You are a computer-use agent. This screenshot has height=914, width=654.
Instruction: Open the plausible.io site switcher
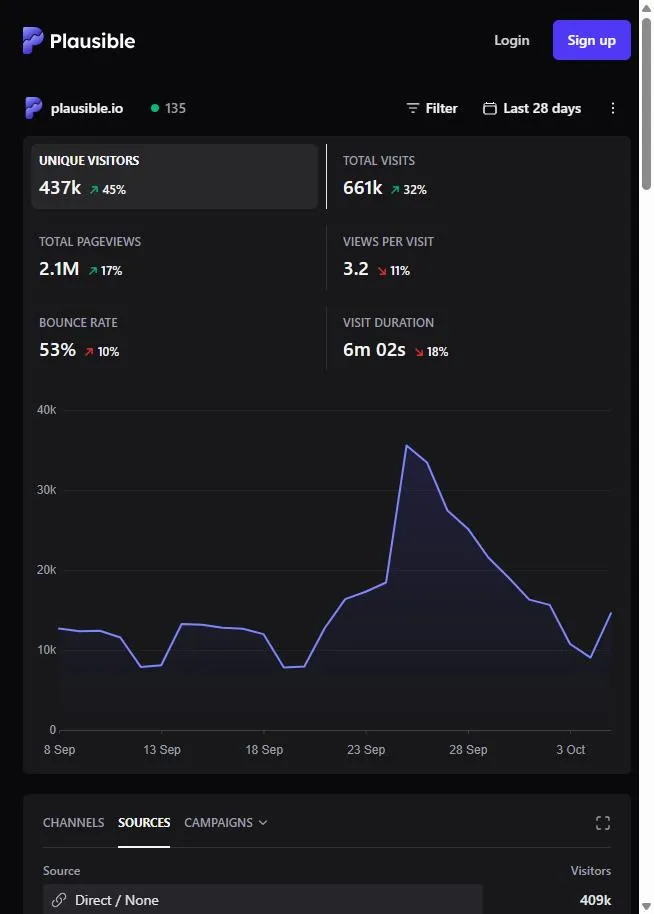[74, 108]
